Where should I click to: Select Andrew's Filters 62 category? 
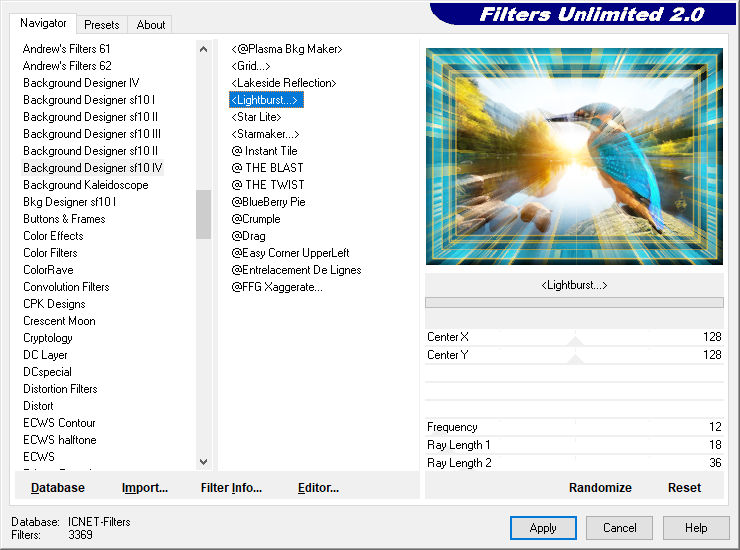(67, 66)
